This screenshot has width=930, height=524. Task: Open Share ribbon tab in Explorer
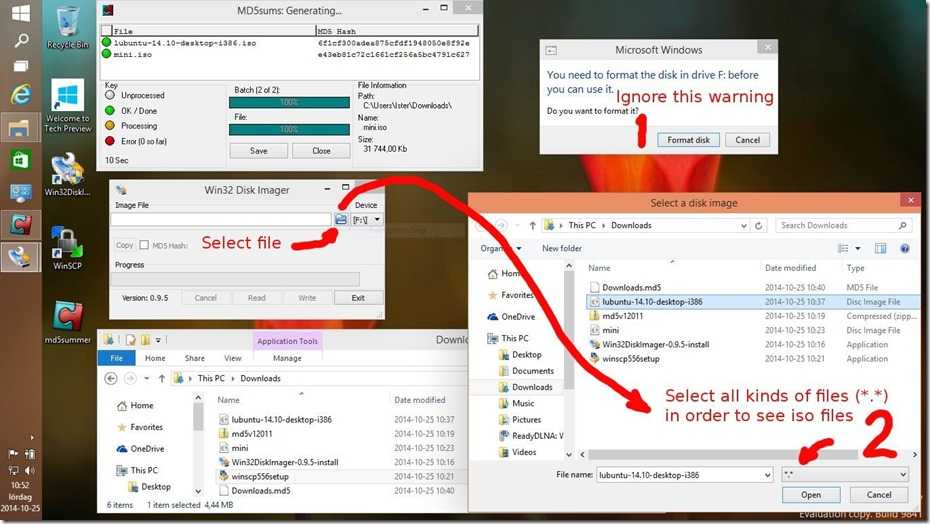(x=195, y=358)
